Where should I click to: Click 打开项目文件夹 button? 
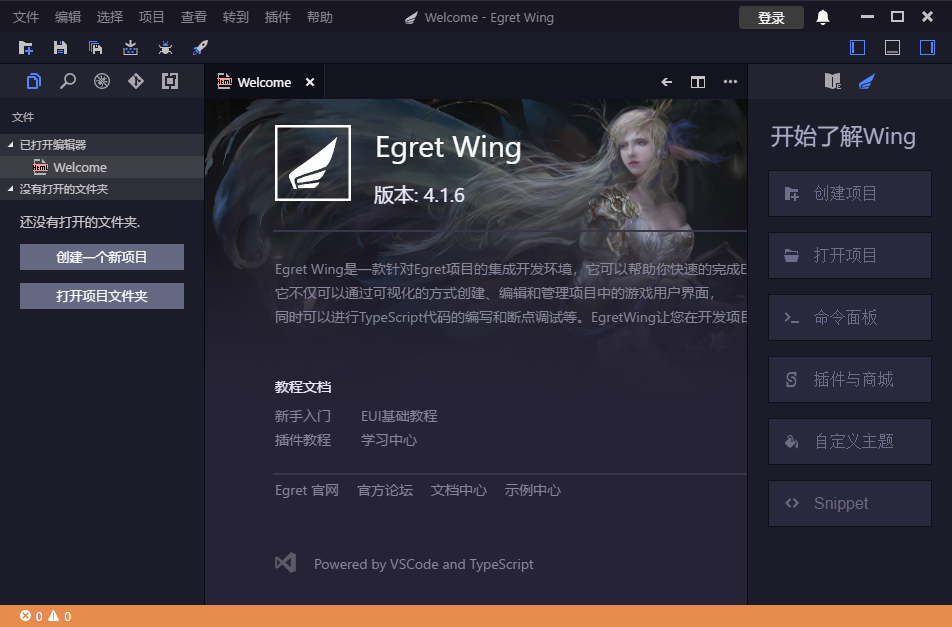pos(102,296)
